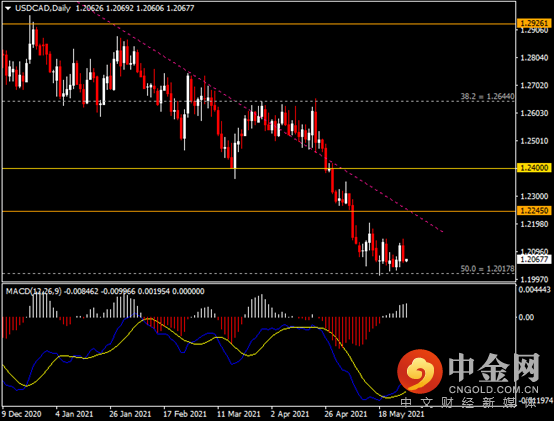554x421 pixels.
Task: Click the 38.2 = 1.26440 Fibonacci label
Action: click(487, 96)
